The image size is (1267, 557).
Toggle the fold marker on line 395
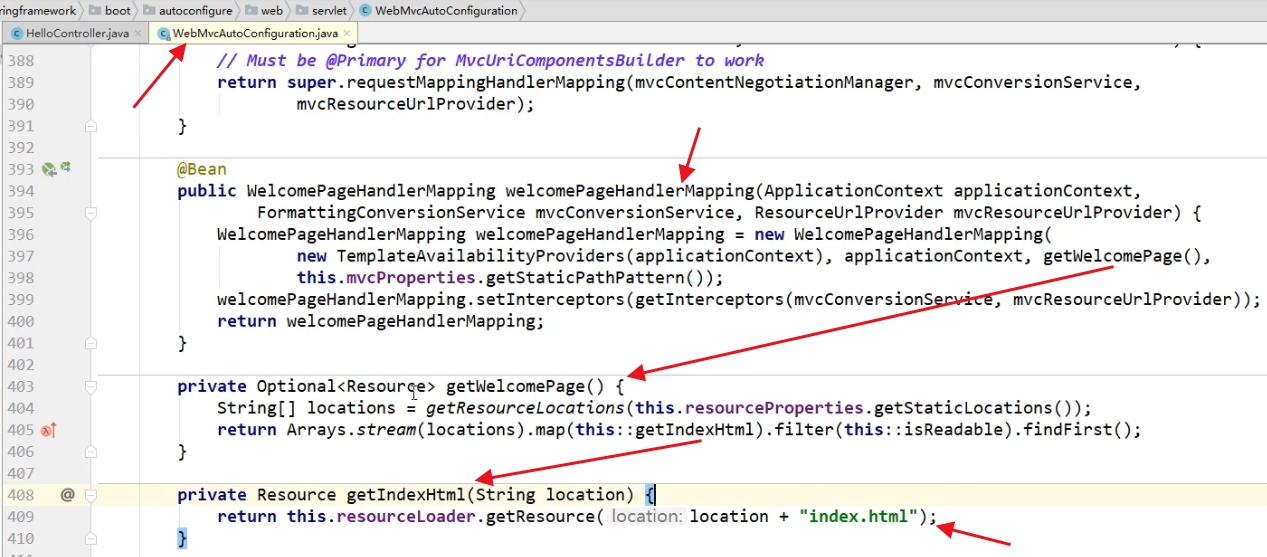tap(91, 213)
